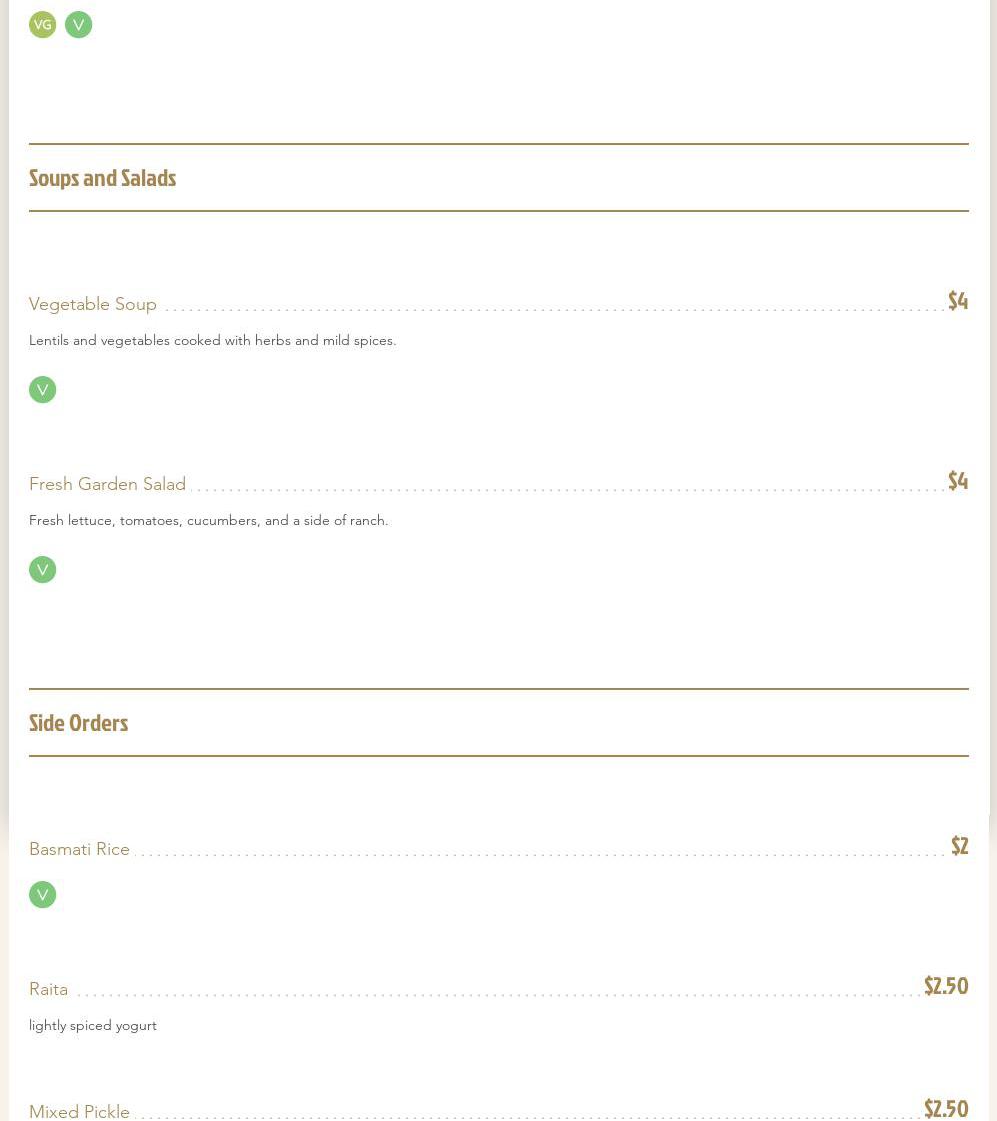The width and height of the screenshot is (997, 1121).
Task: Click the vegetarian icon under Basmati Rice
Action: coord(42,895)
